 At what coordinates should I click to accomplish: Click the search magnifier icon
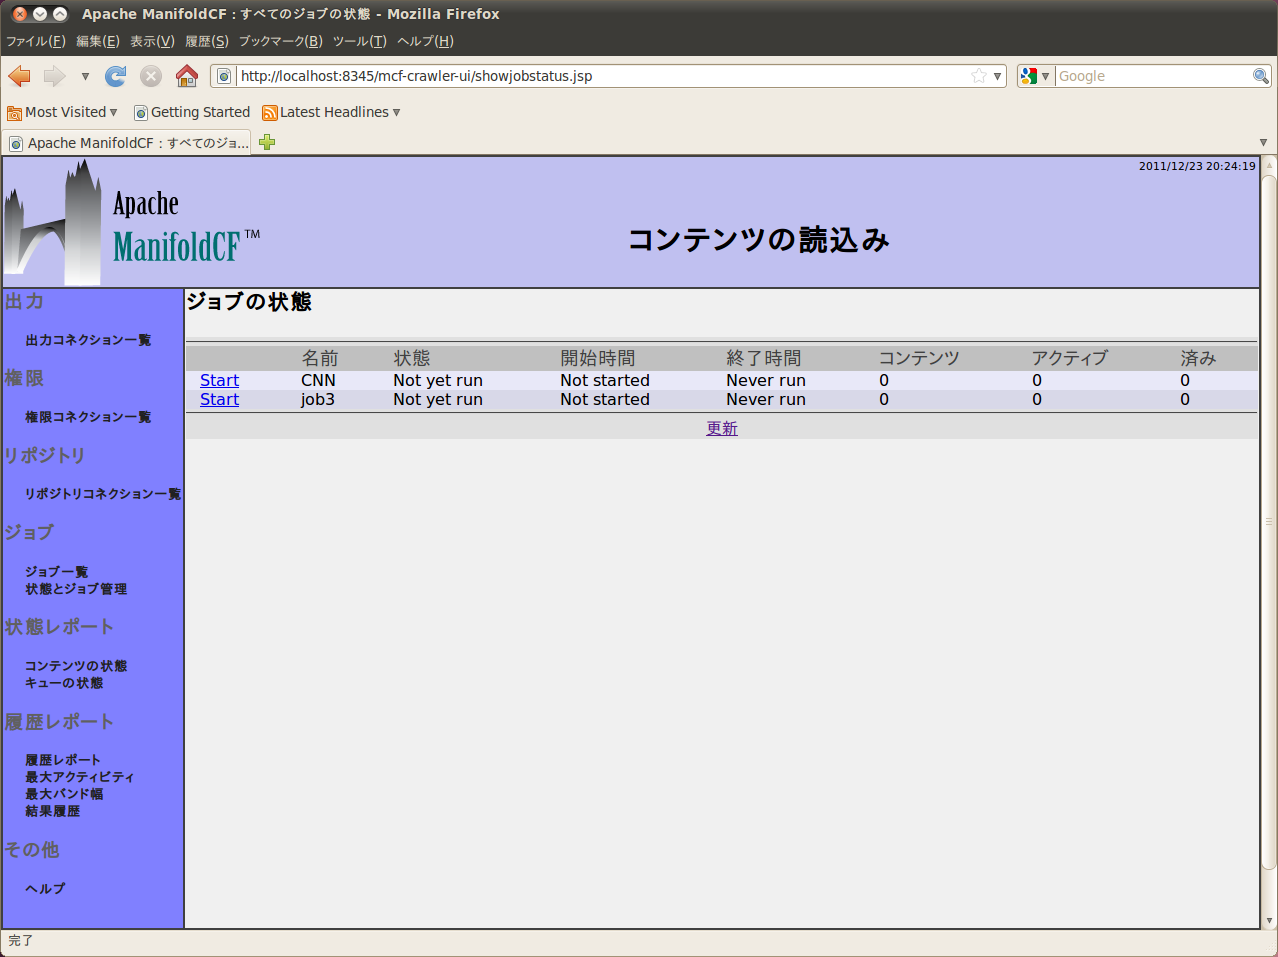click(x=1260, y=76)
